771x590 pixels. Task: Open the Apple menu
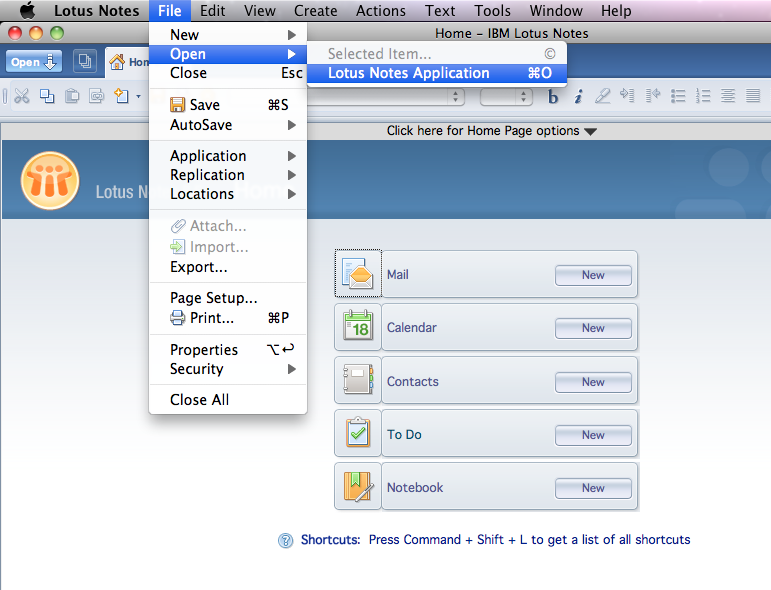click(x=28, y=10)
